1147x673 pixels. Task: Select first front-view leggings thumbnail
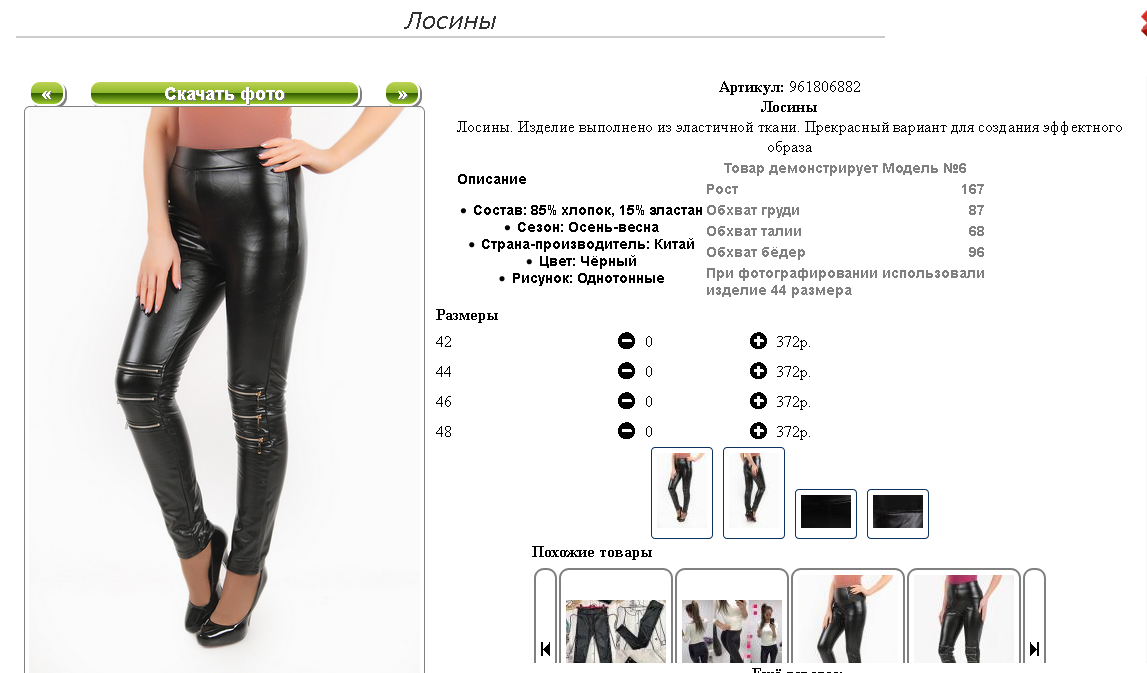tap(682, 492)
